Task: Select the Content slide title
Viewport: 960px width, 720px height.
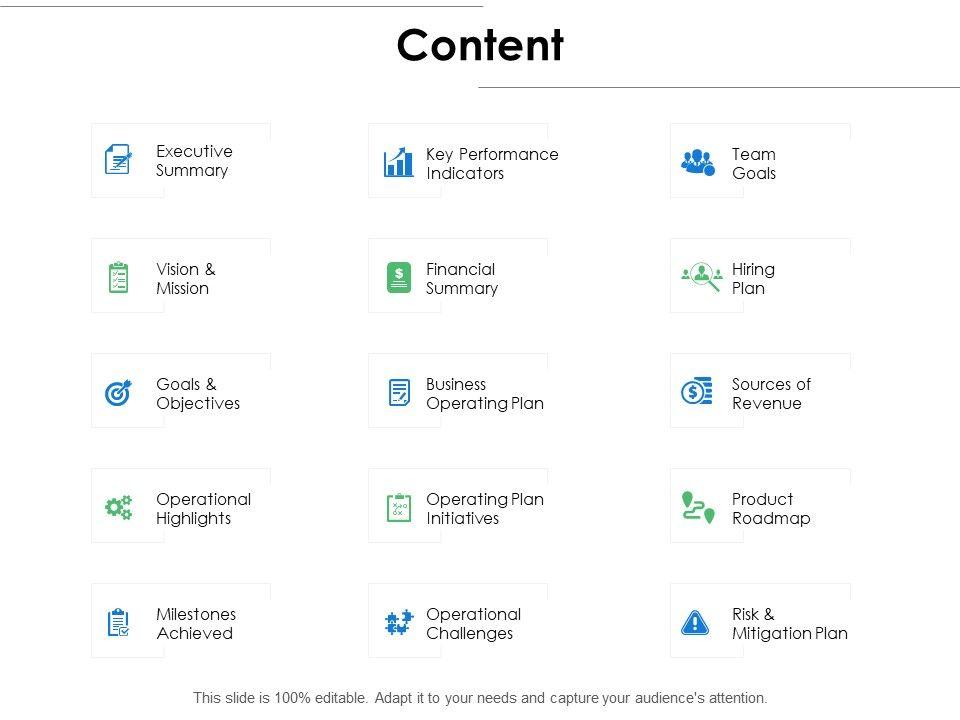Action: 480,46
